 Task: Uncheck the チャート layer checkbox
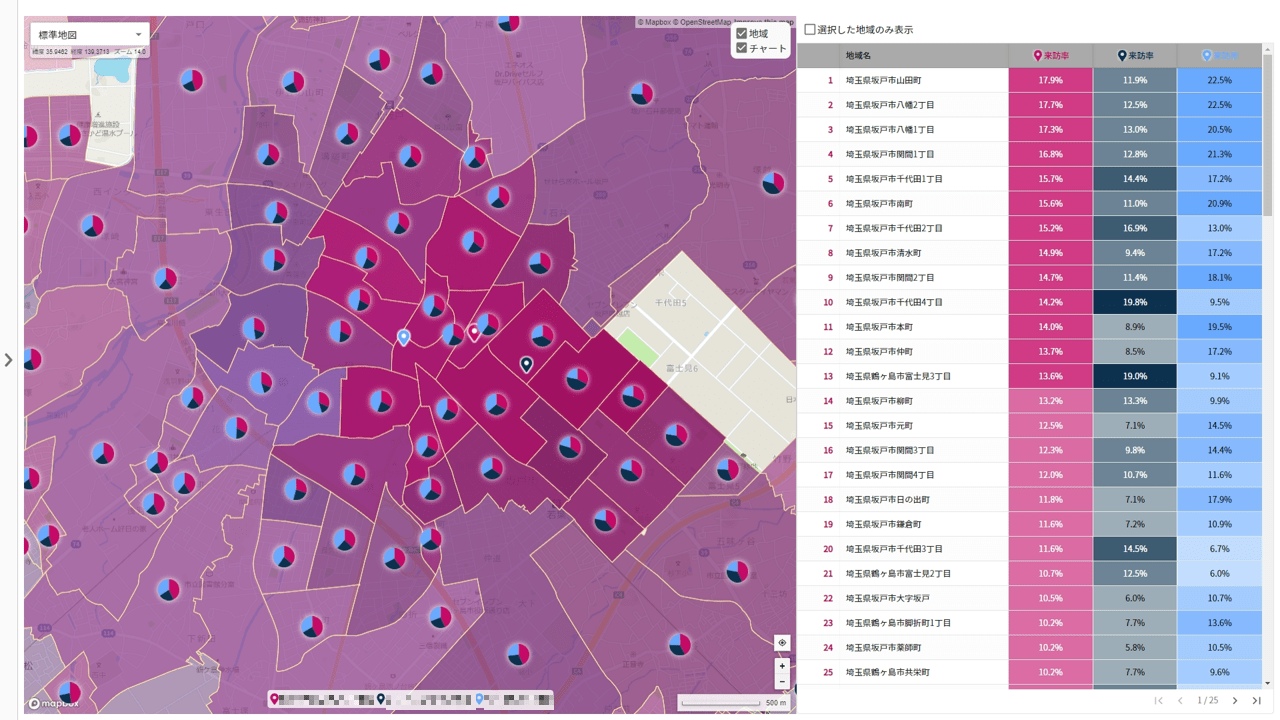click(742, 48)
